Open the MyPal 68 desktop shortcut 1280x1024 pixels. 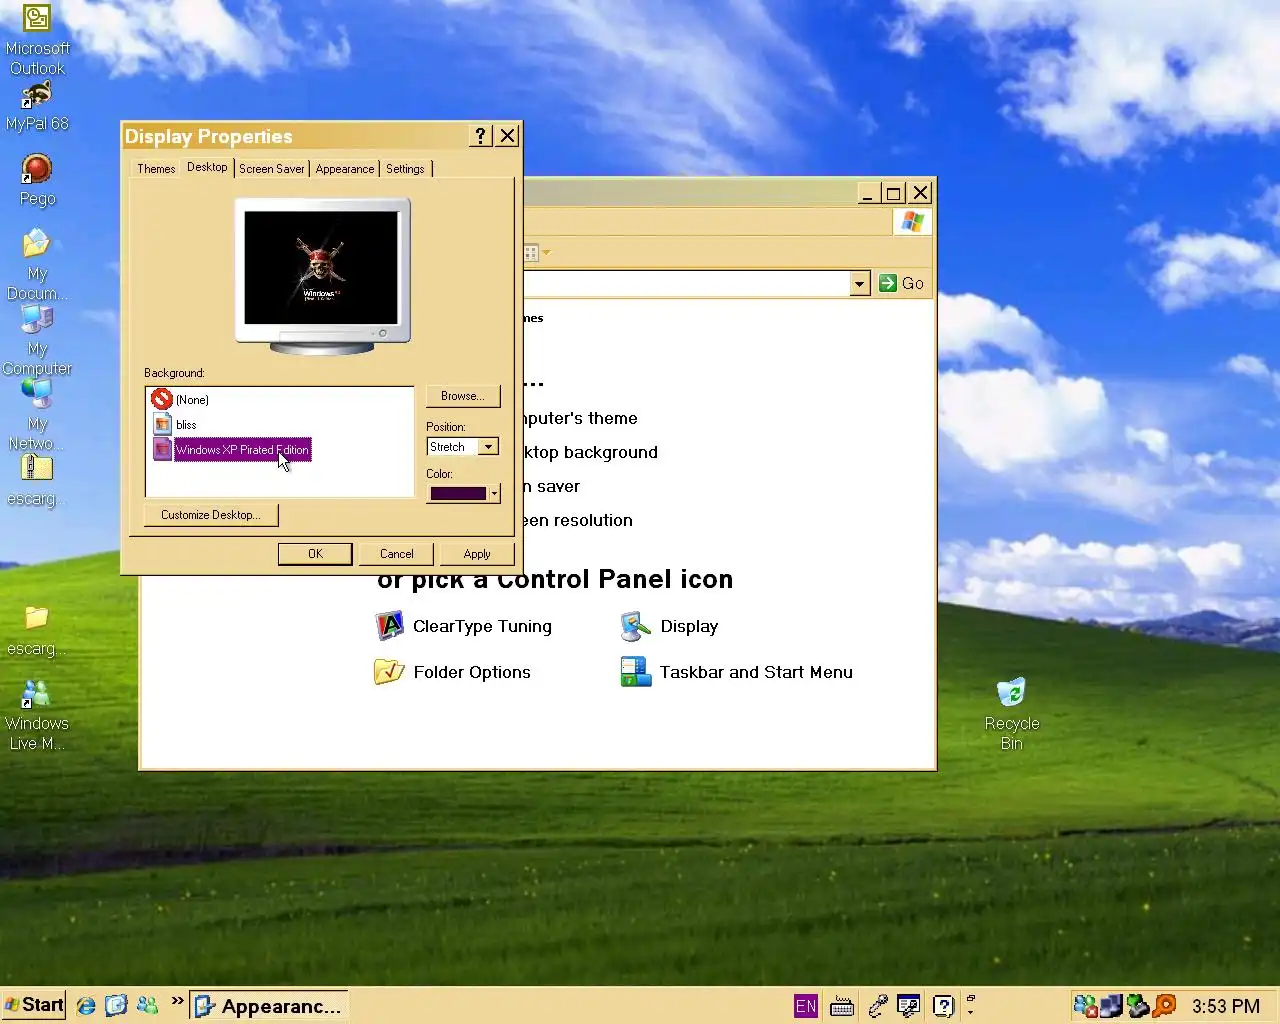37,106
